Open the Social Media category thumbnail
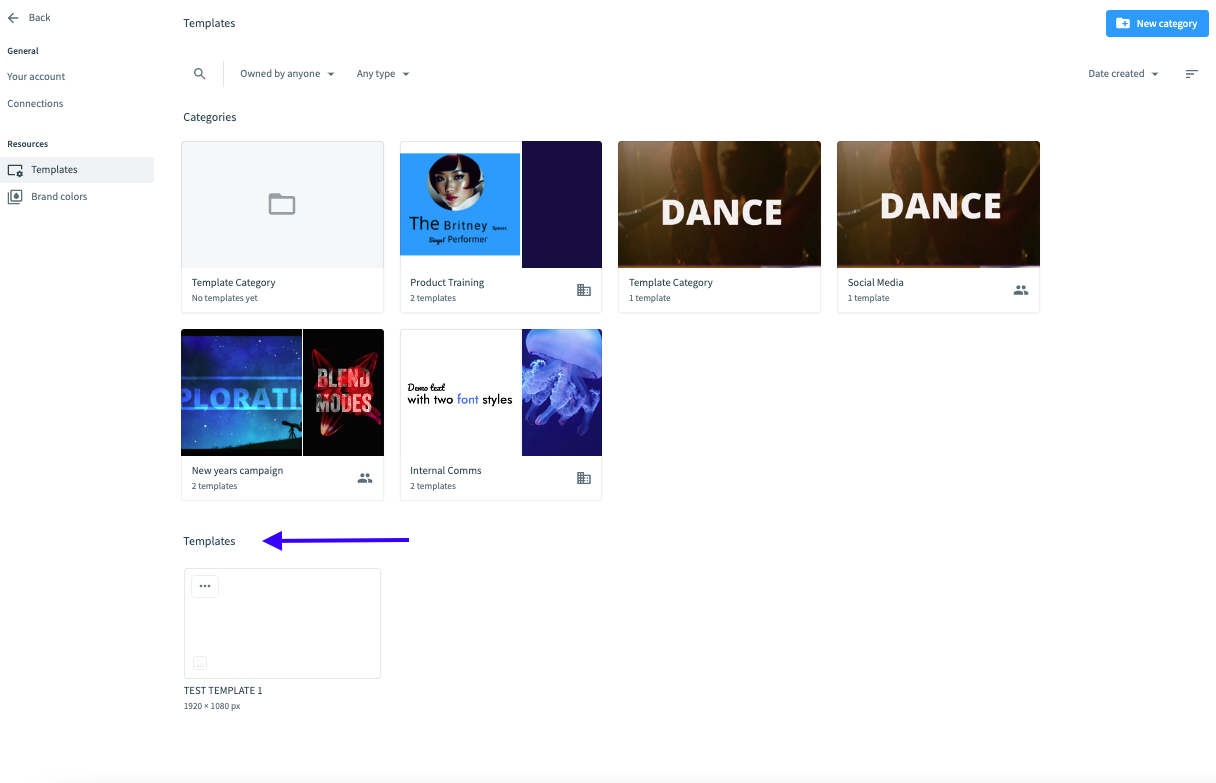 tap(938, 204)
